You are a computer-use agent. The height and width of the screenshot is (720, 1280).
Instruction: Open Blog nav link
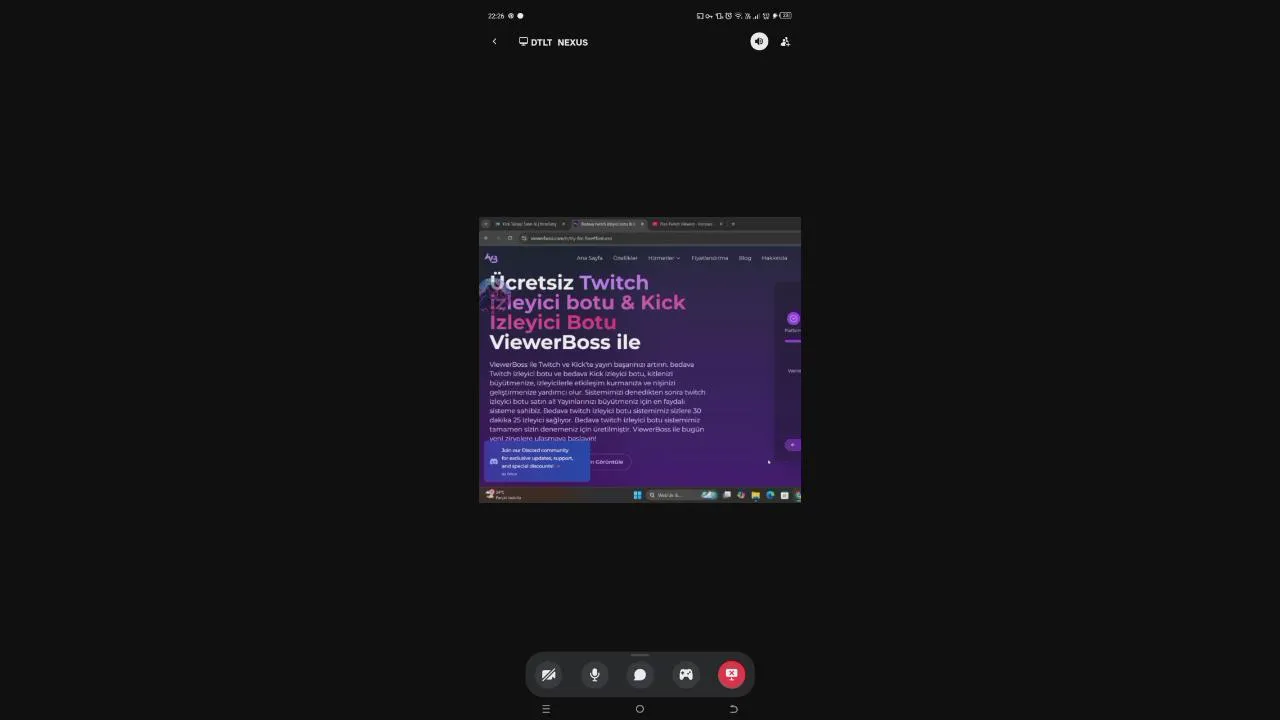pyautogui.click(x=745, y=258)
